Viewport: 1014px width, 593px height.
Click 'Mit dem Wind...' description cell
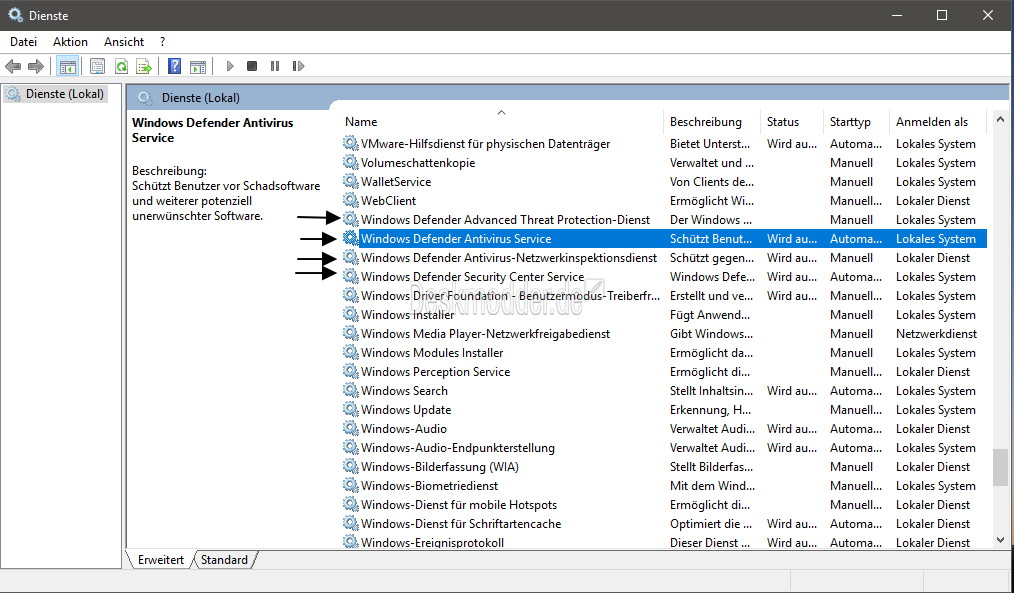[x=712, y=486]
